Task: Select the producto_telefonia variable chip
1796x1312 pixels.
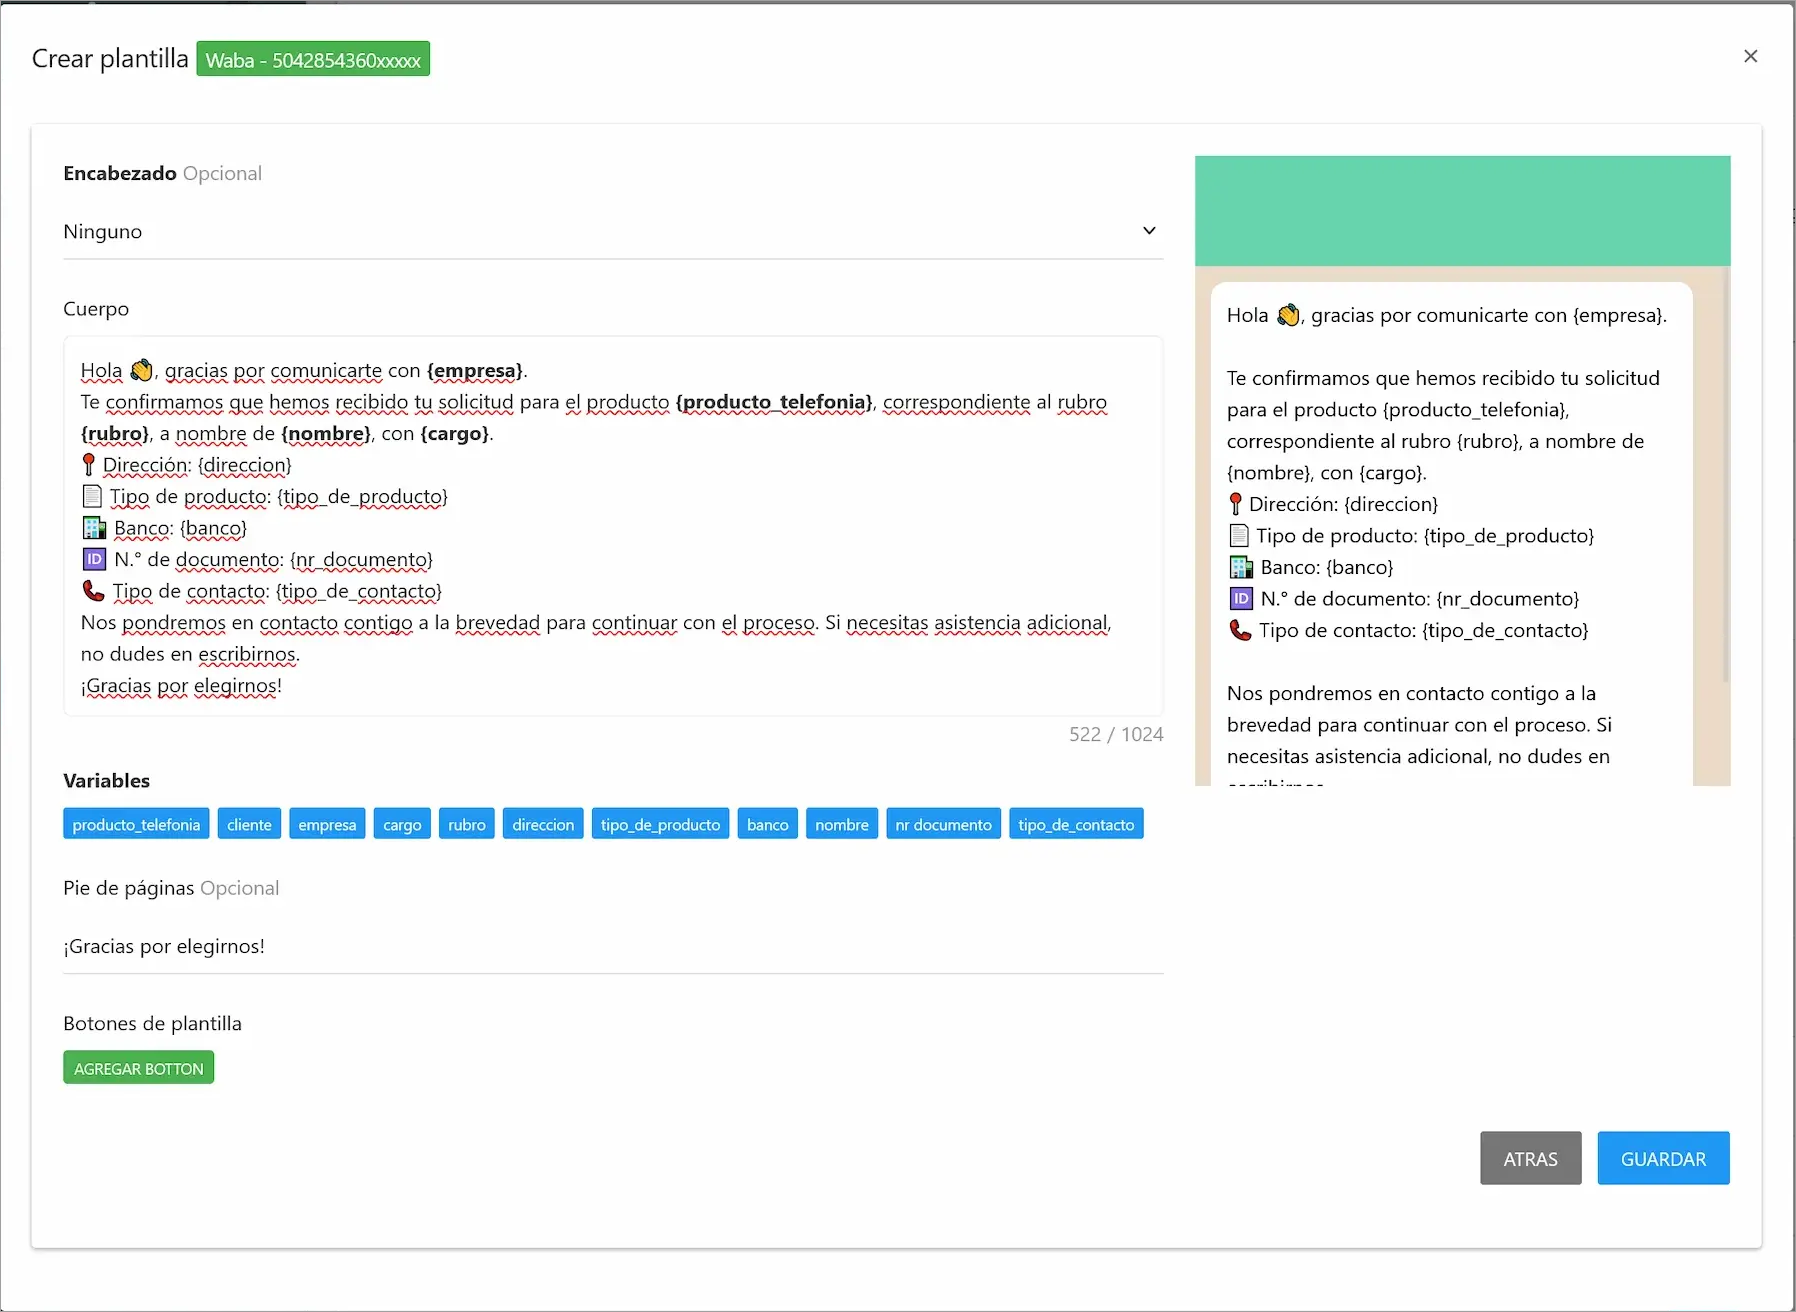Action: 135,824
